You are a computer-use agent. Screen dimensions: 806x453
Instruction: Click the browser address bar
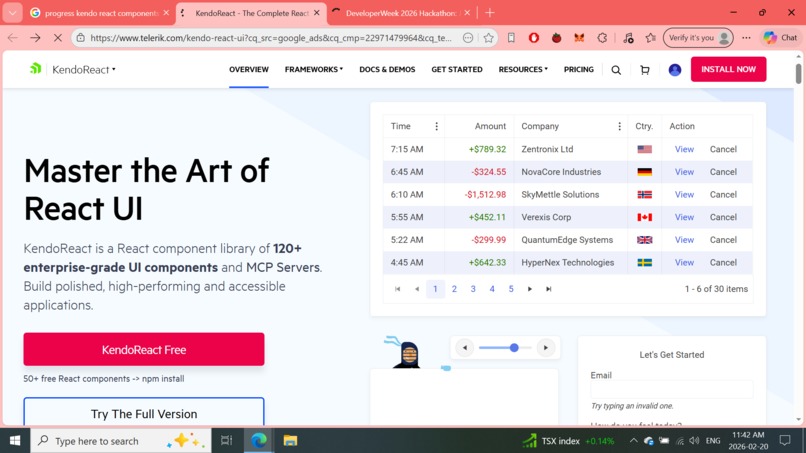tap(271, 38)
